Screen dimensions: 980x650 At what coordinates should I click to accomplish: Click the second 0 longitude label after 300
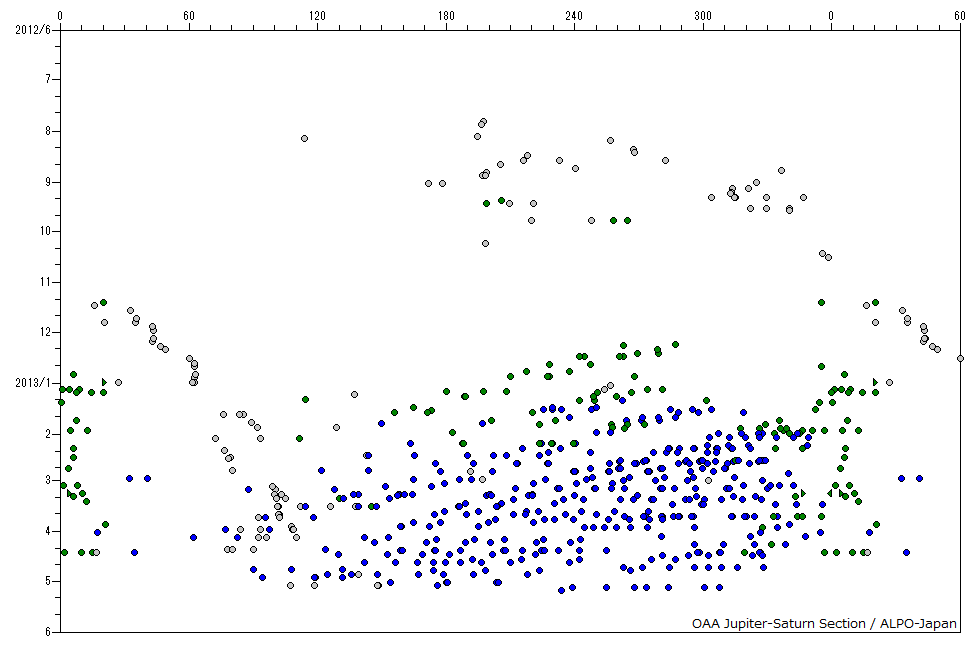click(x=831, y=16)
